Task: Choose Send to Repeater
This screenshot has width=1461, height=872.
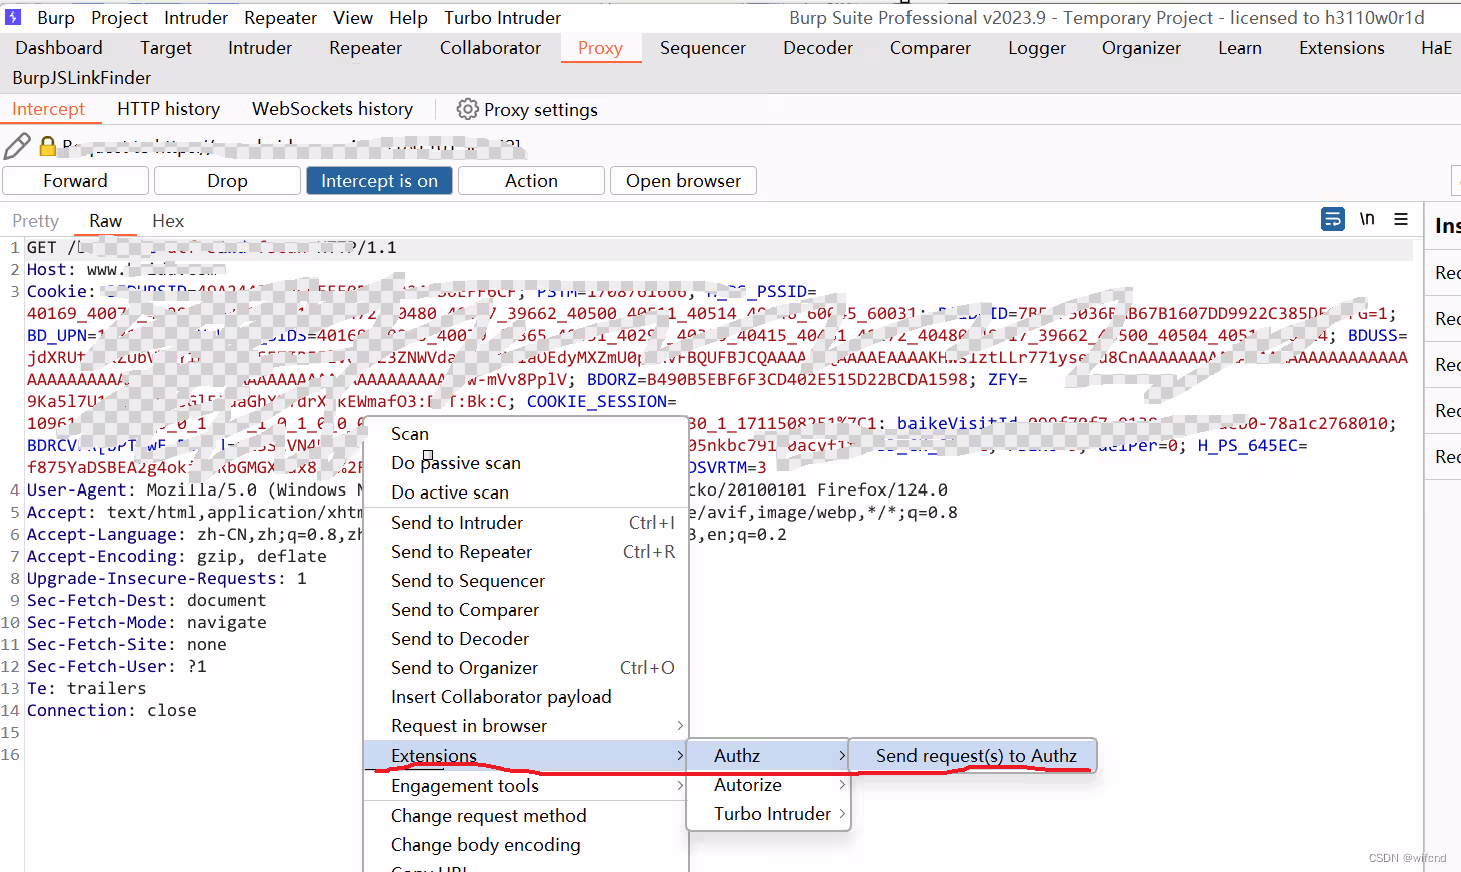Action: pos(461,552)
